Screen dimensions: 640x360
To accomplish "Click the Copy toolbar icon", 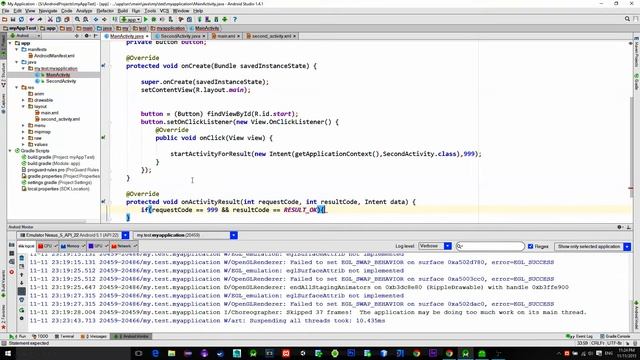I will [x=58, y=19].
